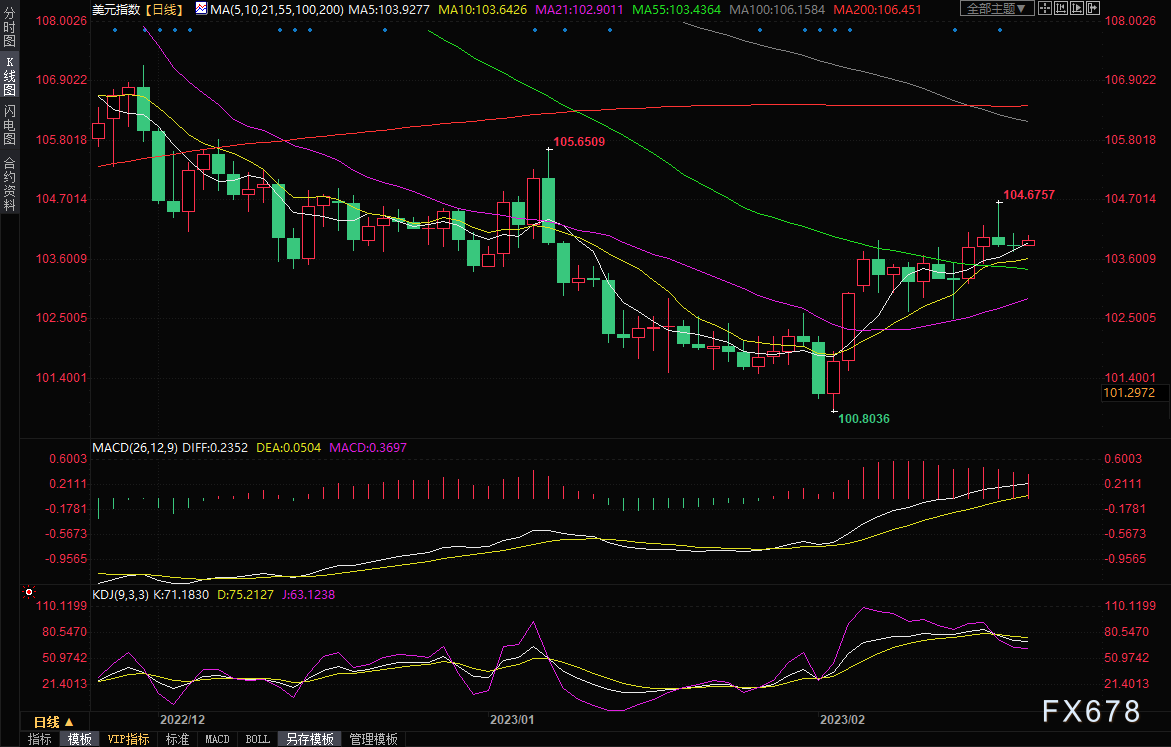Open 合约资料 contract info tab

9,183
